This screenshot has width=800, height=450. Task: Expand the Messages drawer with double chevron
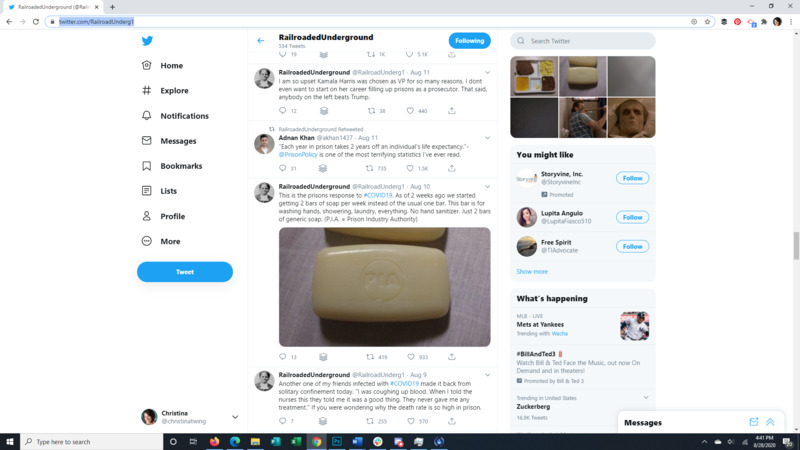click(770, 422)
